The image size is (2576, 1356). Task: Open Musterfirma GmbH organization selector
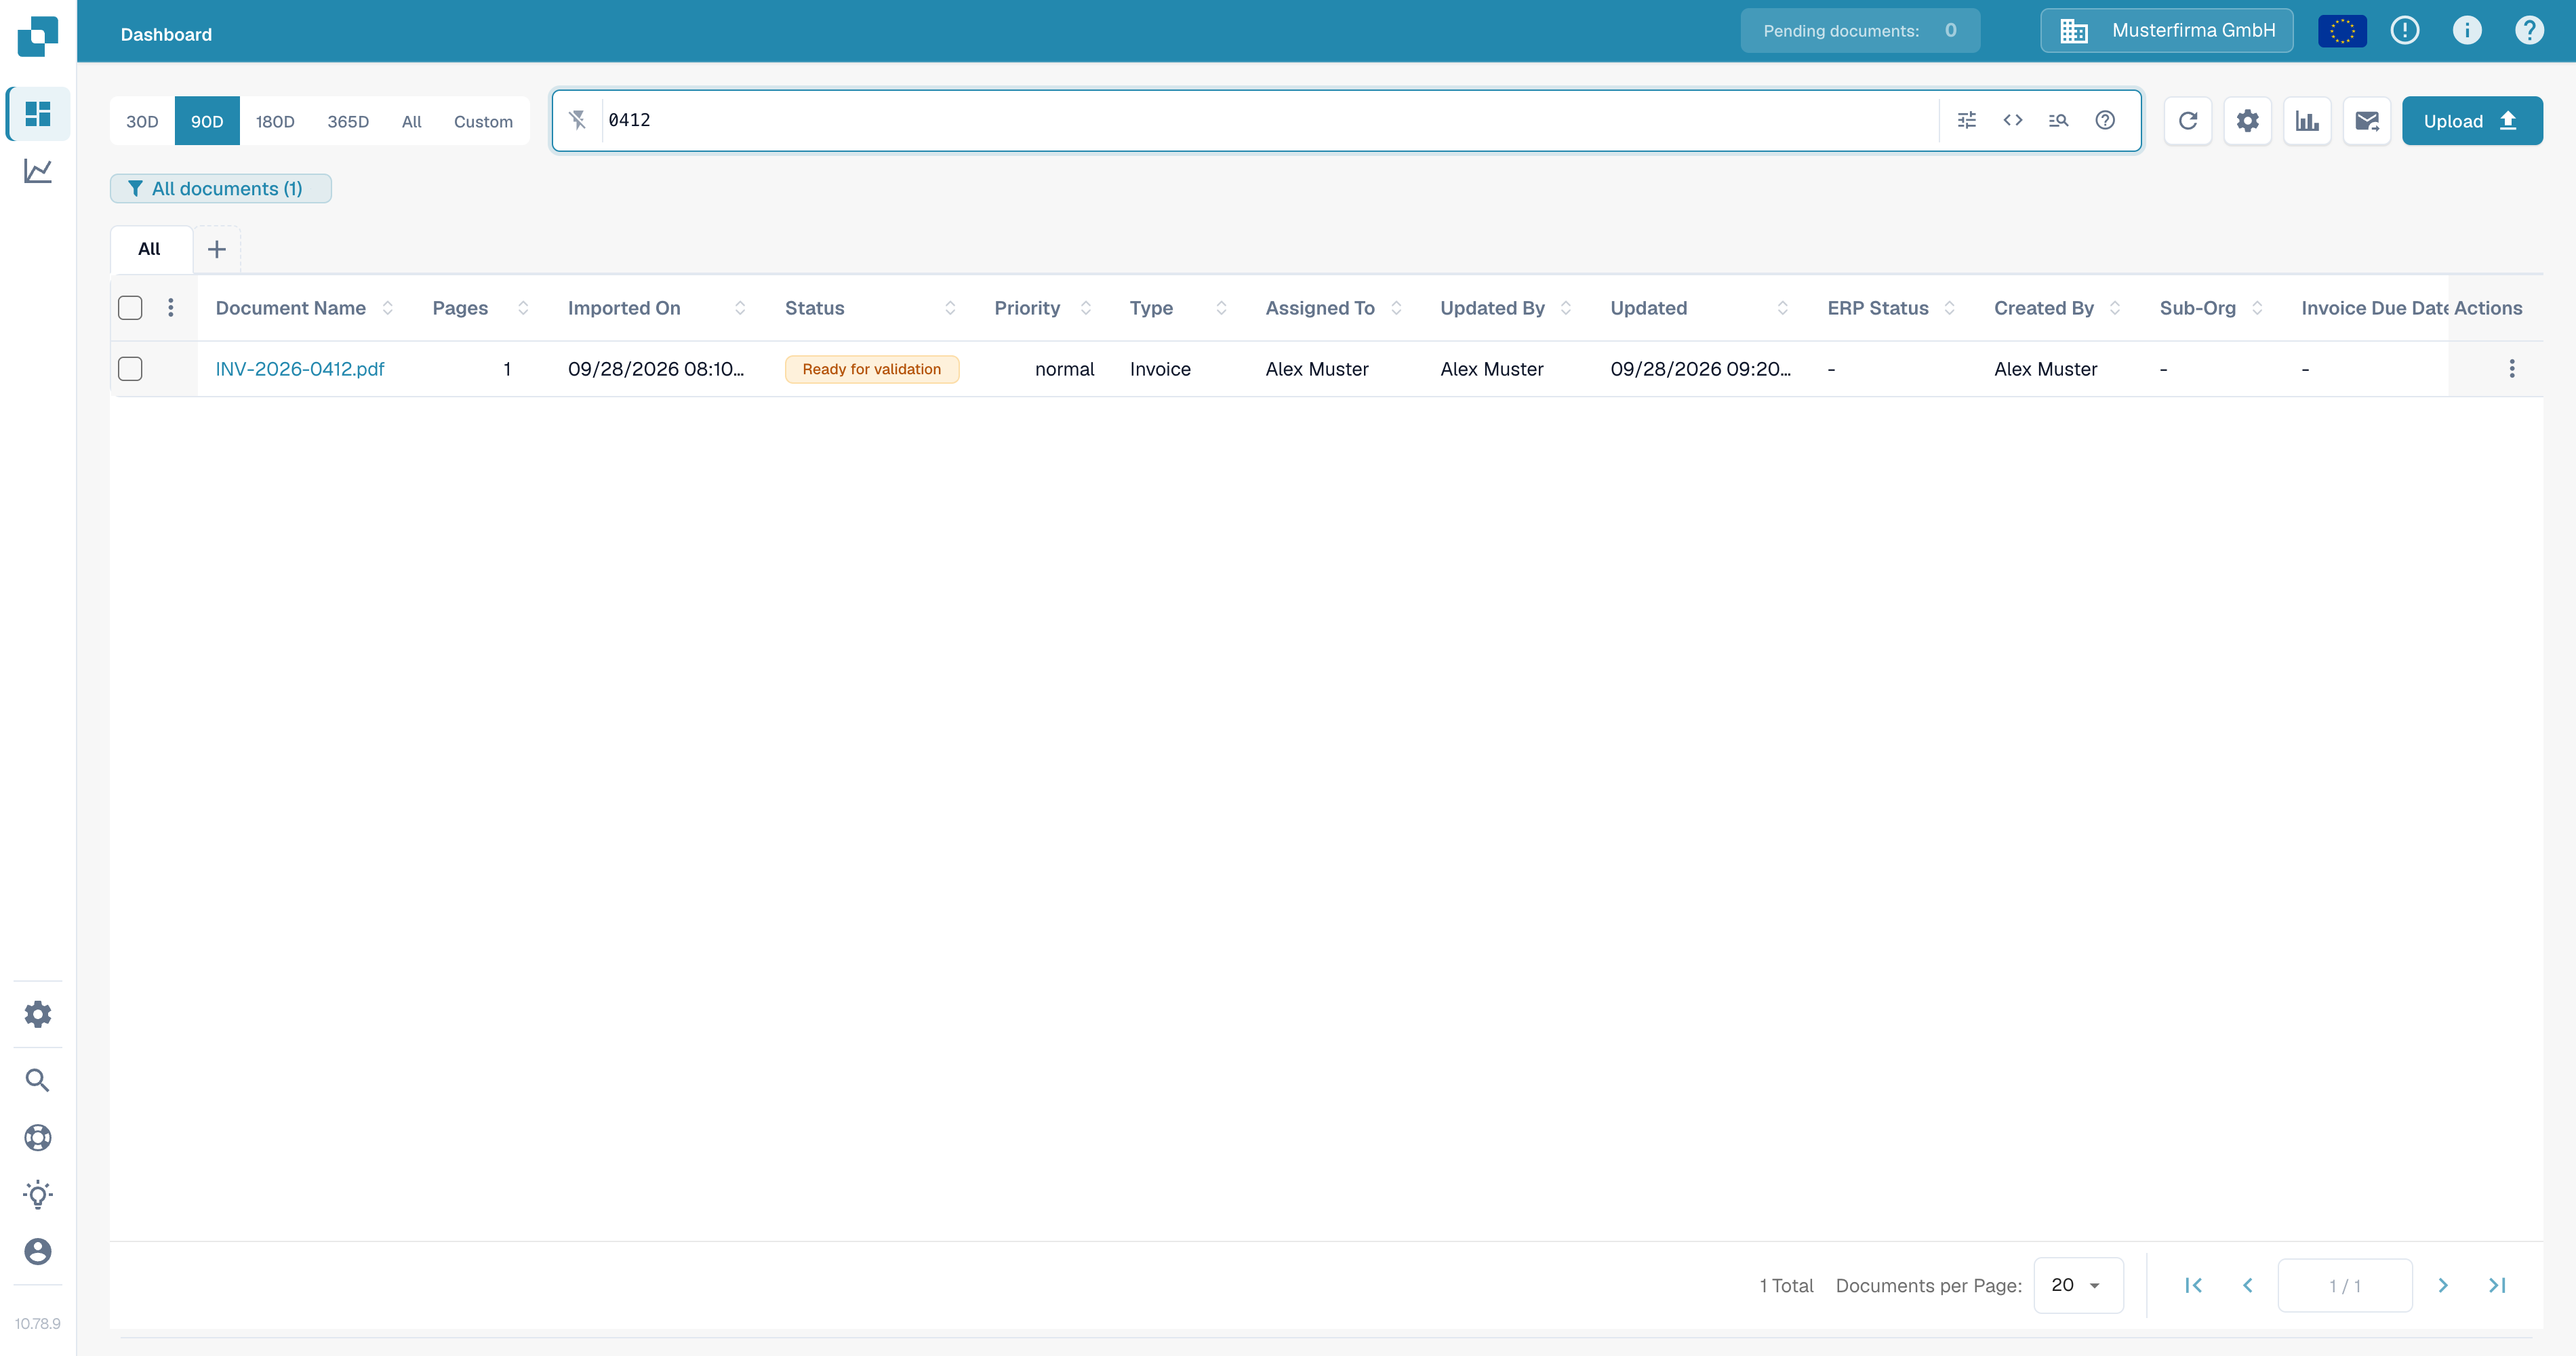point(2166,31)
